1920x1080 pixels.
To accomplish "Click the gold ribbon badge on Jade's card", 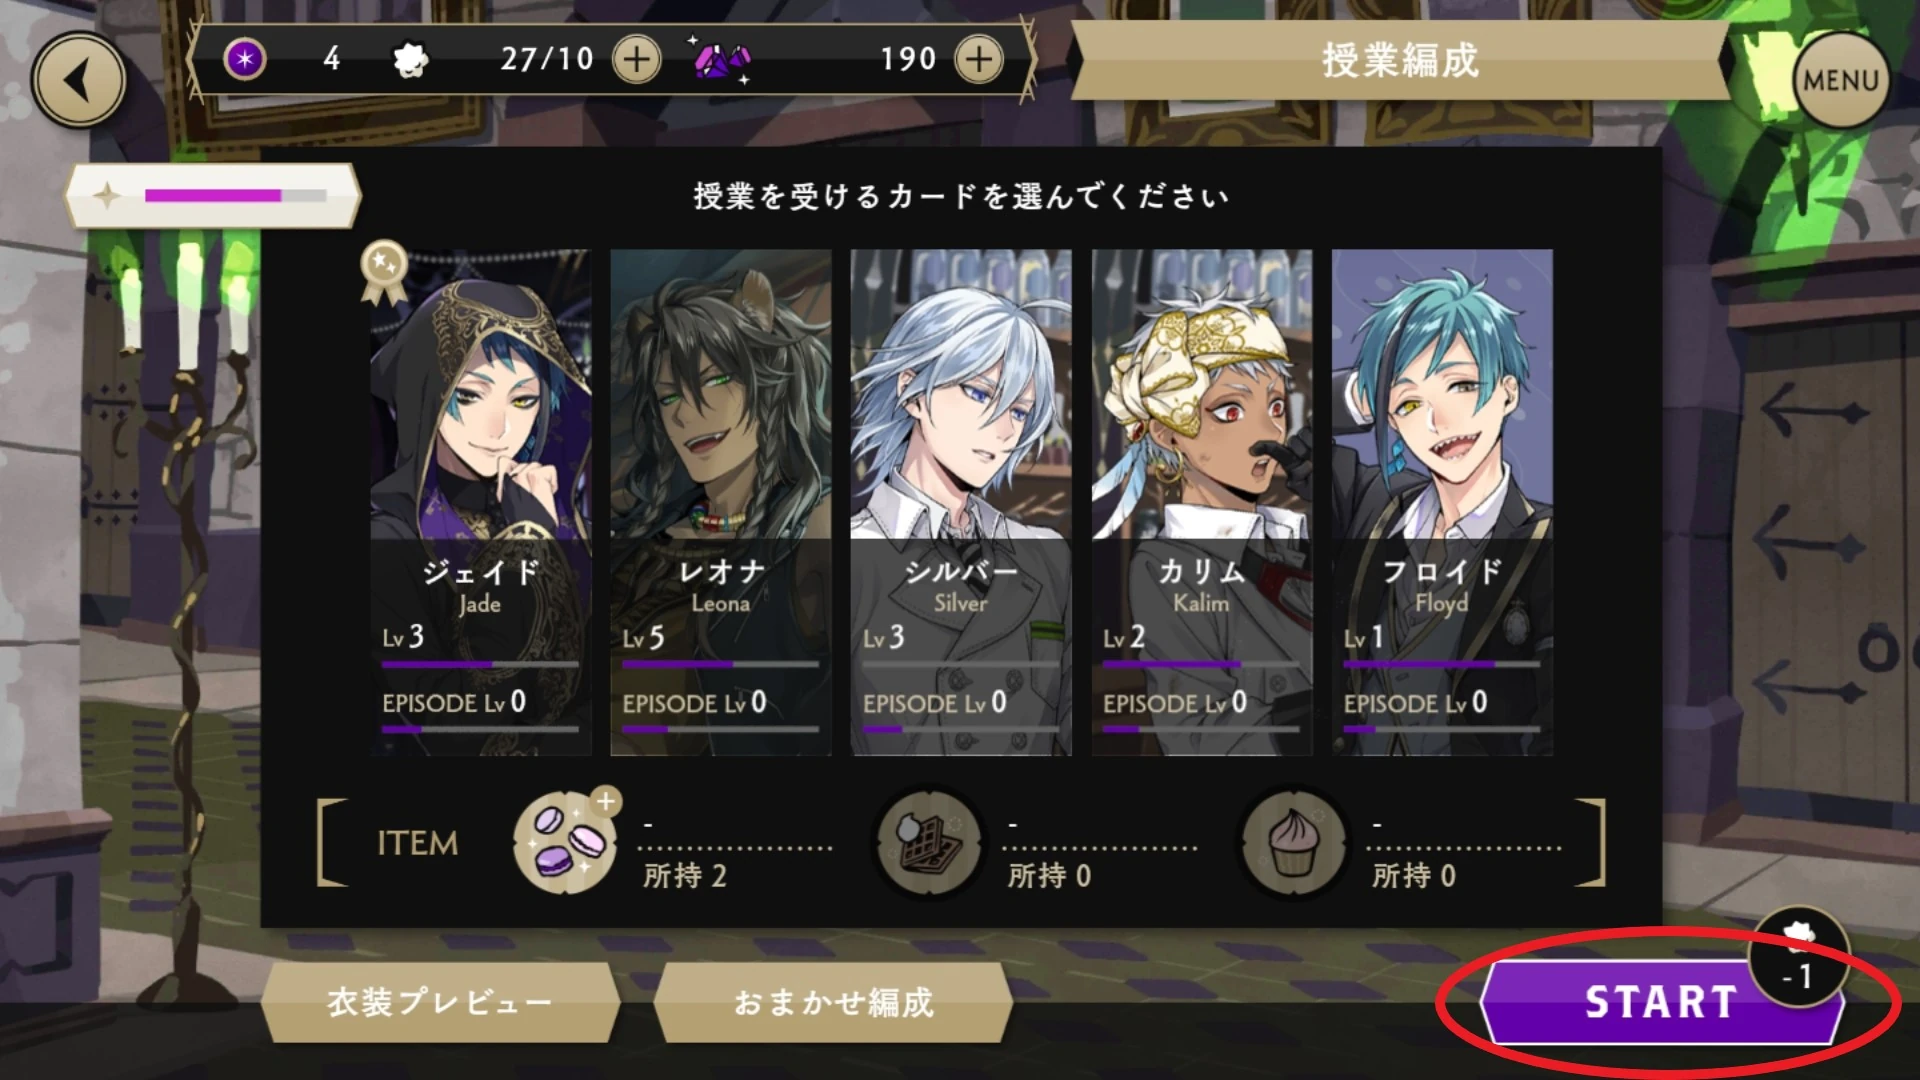I will 384,271.
